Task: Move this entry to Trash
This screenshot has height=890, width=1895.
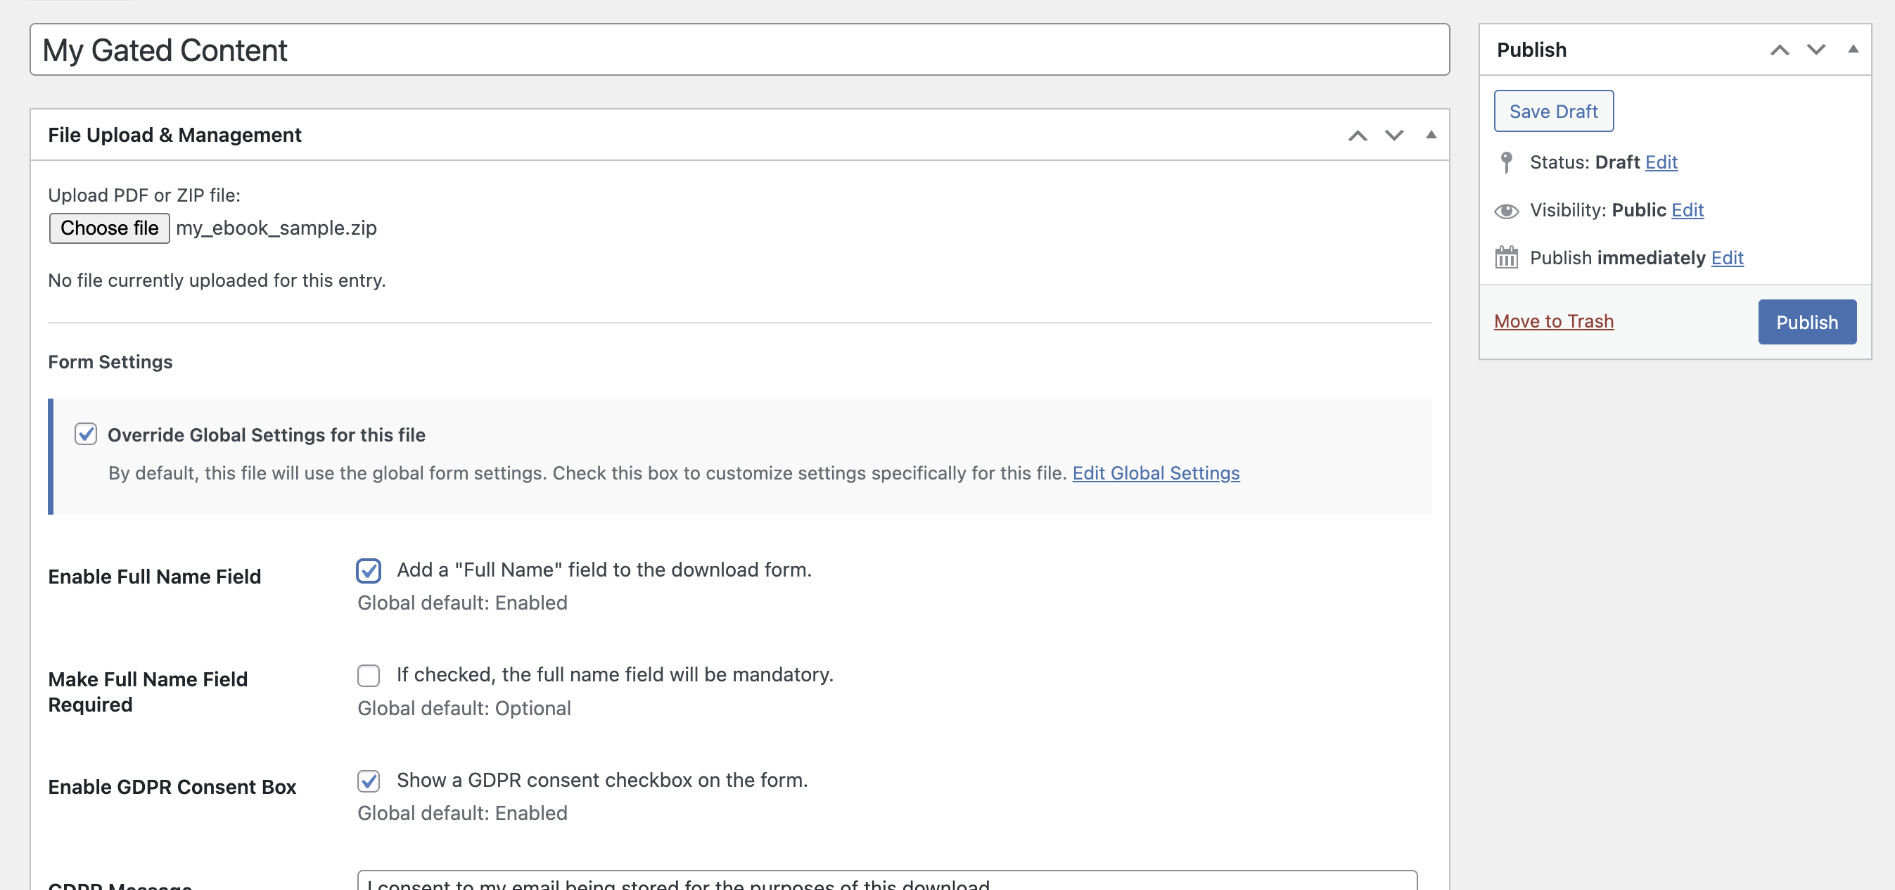Action: [1553, 321]
